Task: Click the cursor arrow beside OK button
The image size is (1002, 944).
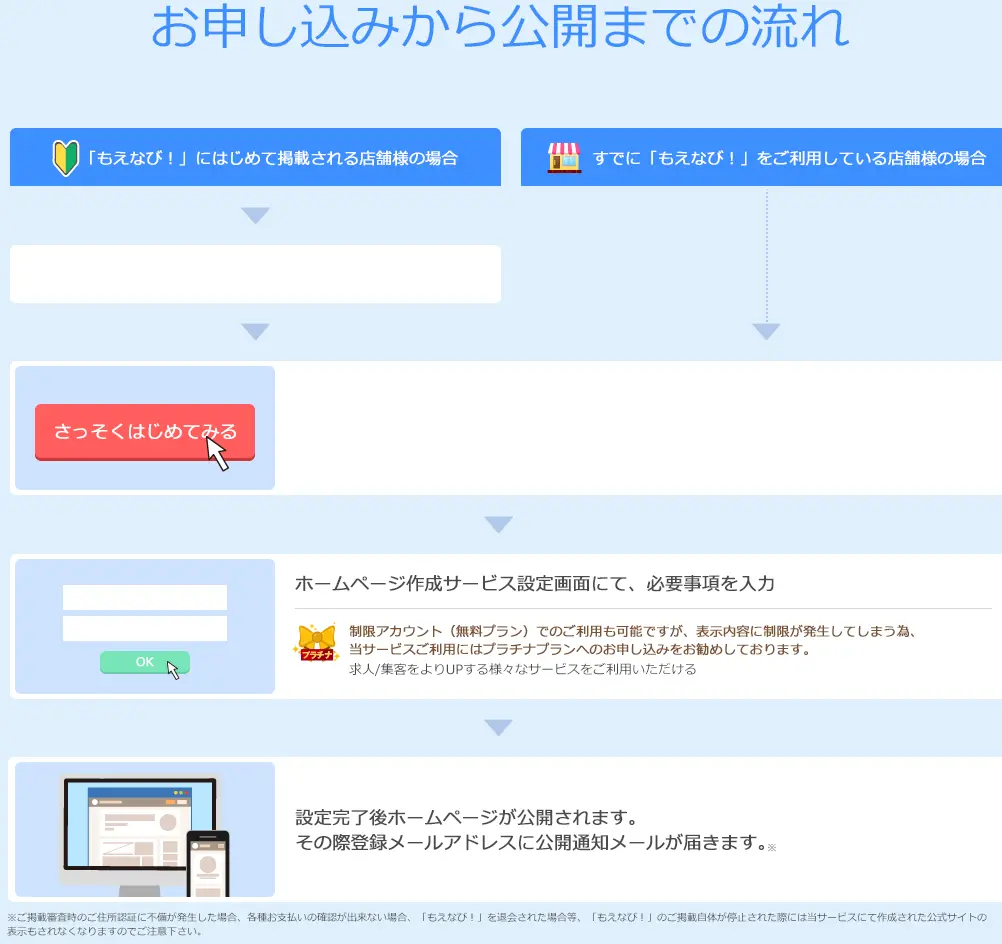Action: (x=172, y=668)
